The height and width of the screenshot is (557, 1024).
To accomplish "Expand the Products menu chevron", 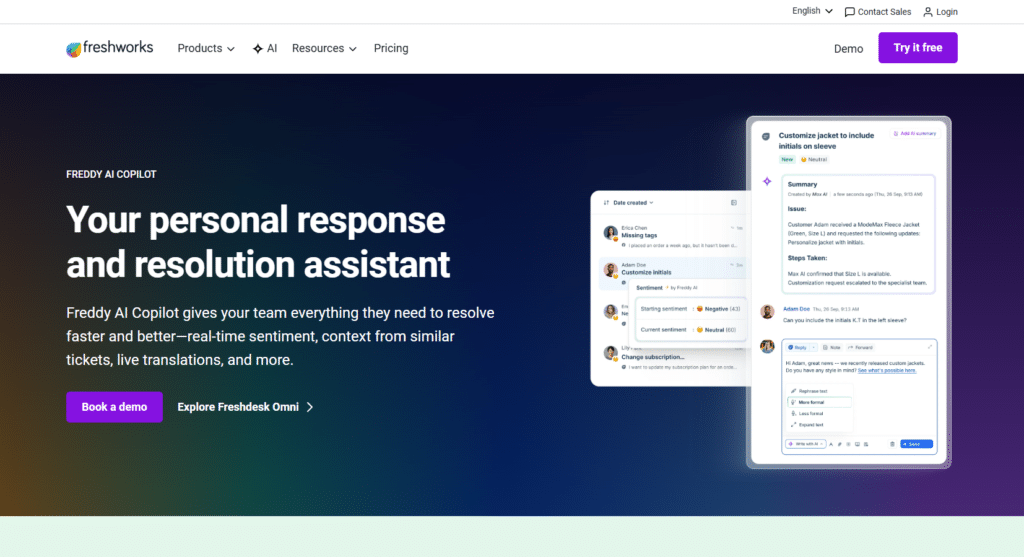I will click(231, 49).
